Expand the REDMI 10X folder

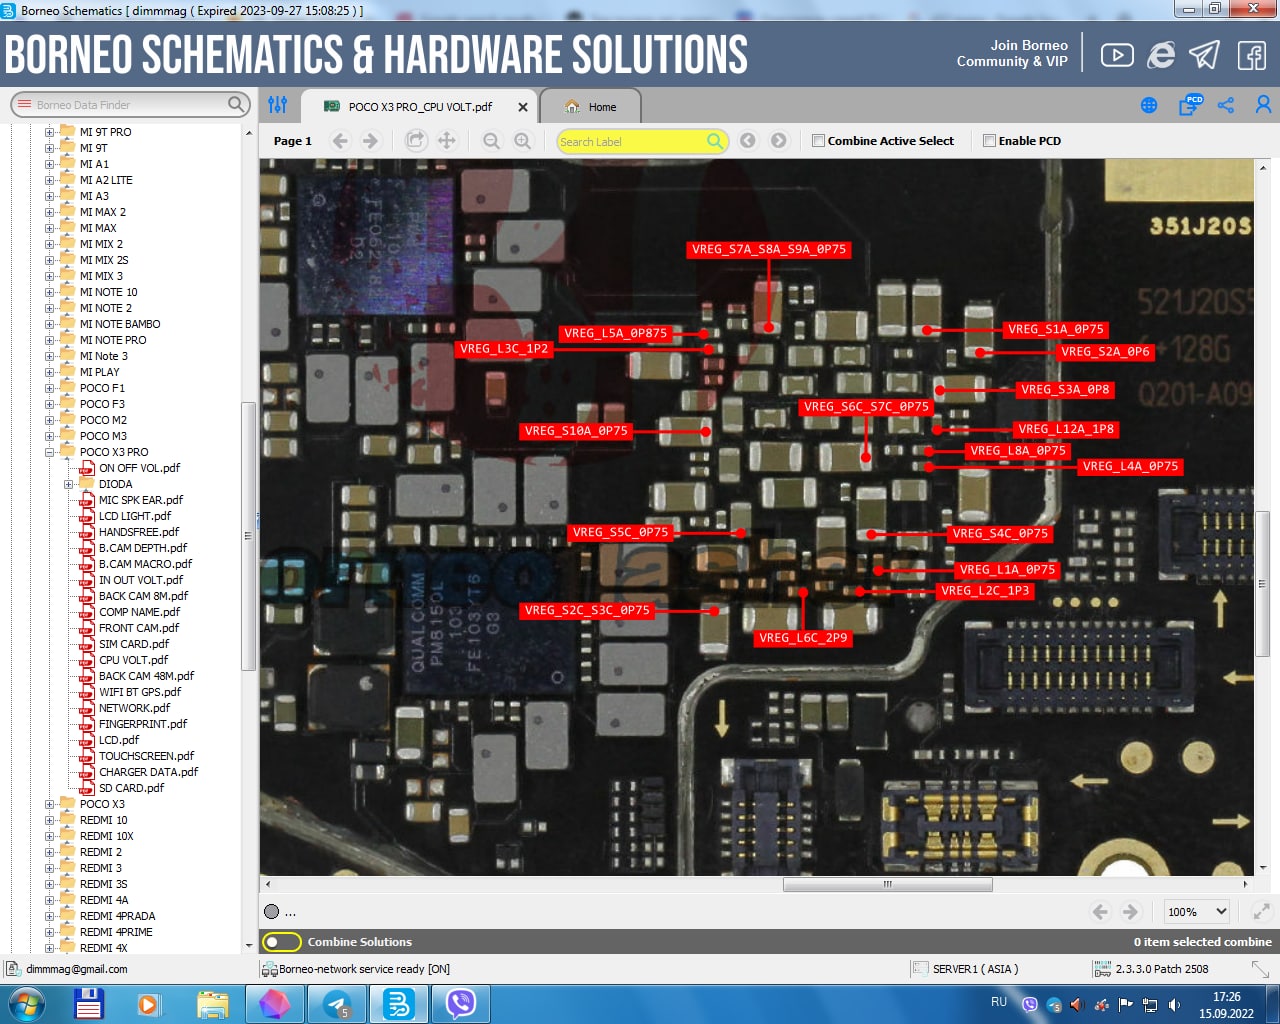[x=49, y=836]
